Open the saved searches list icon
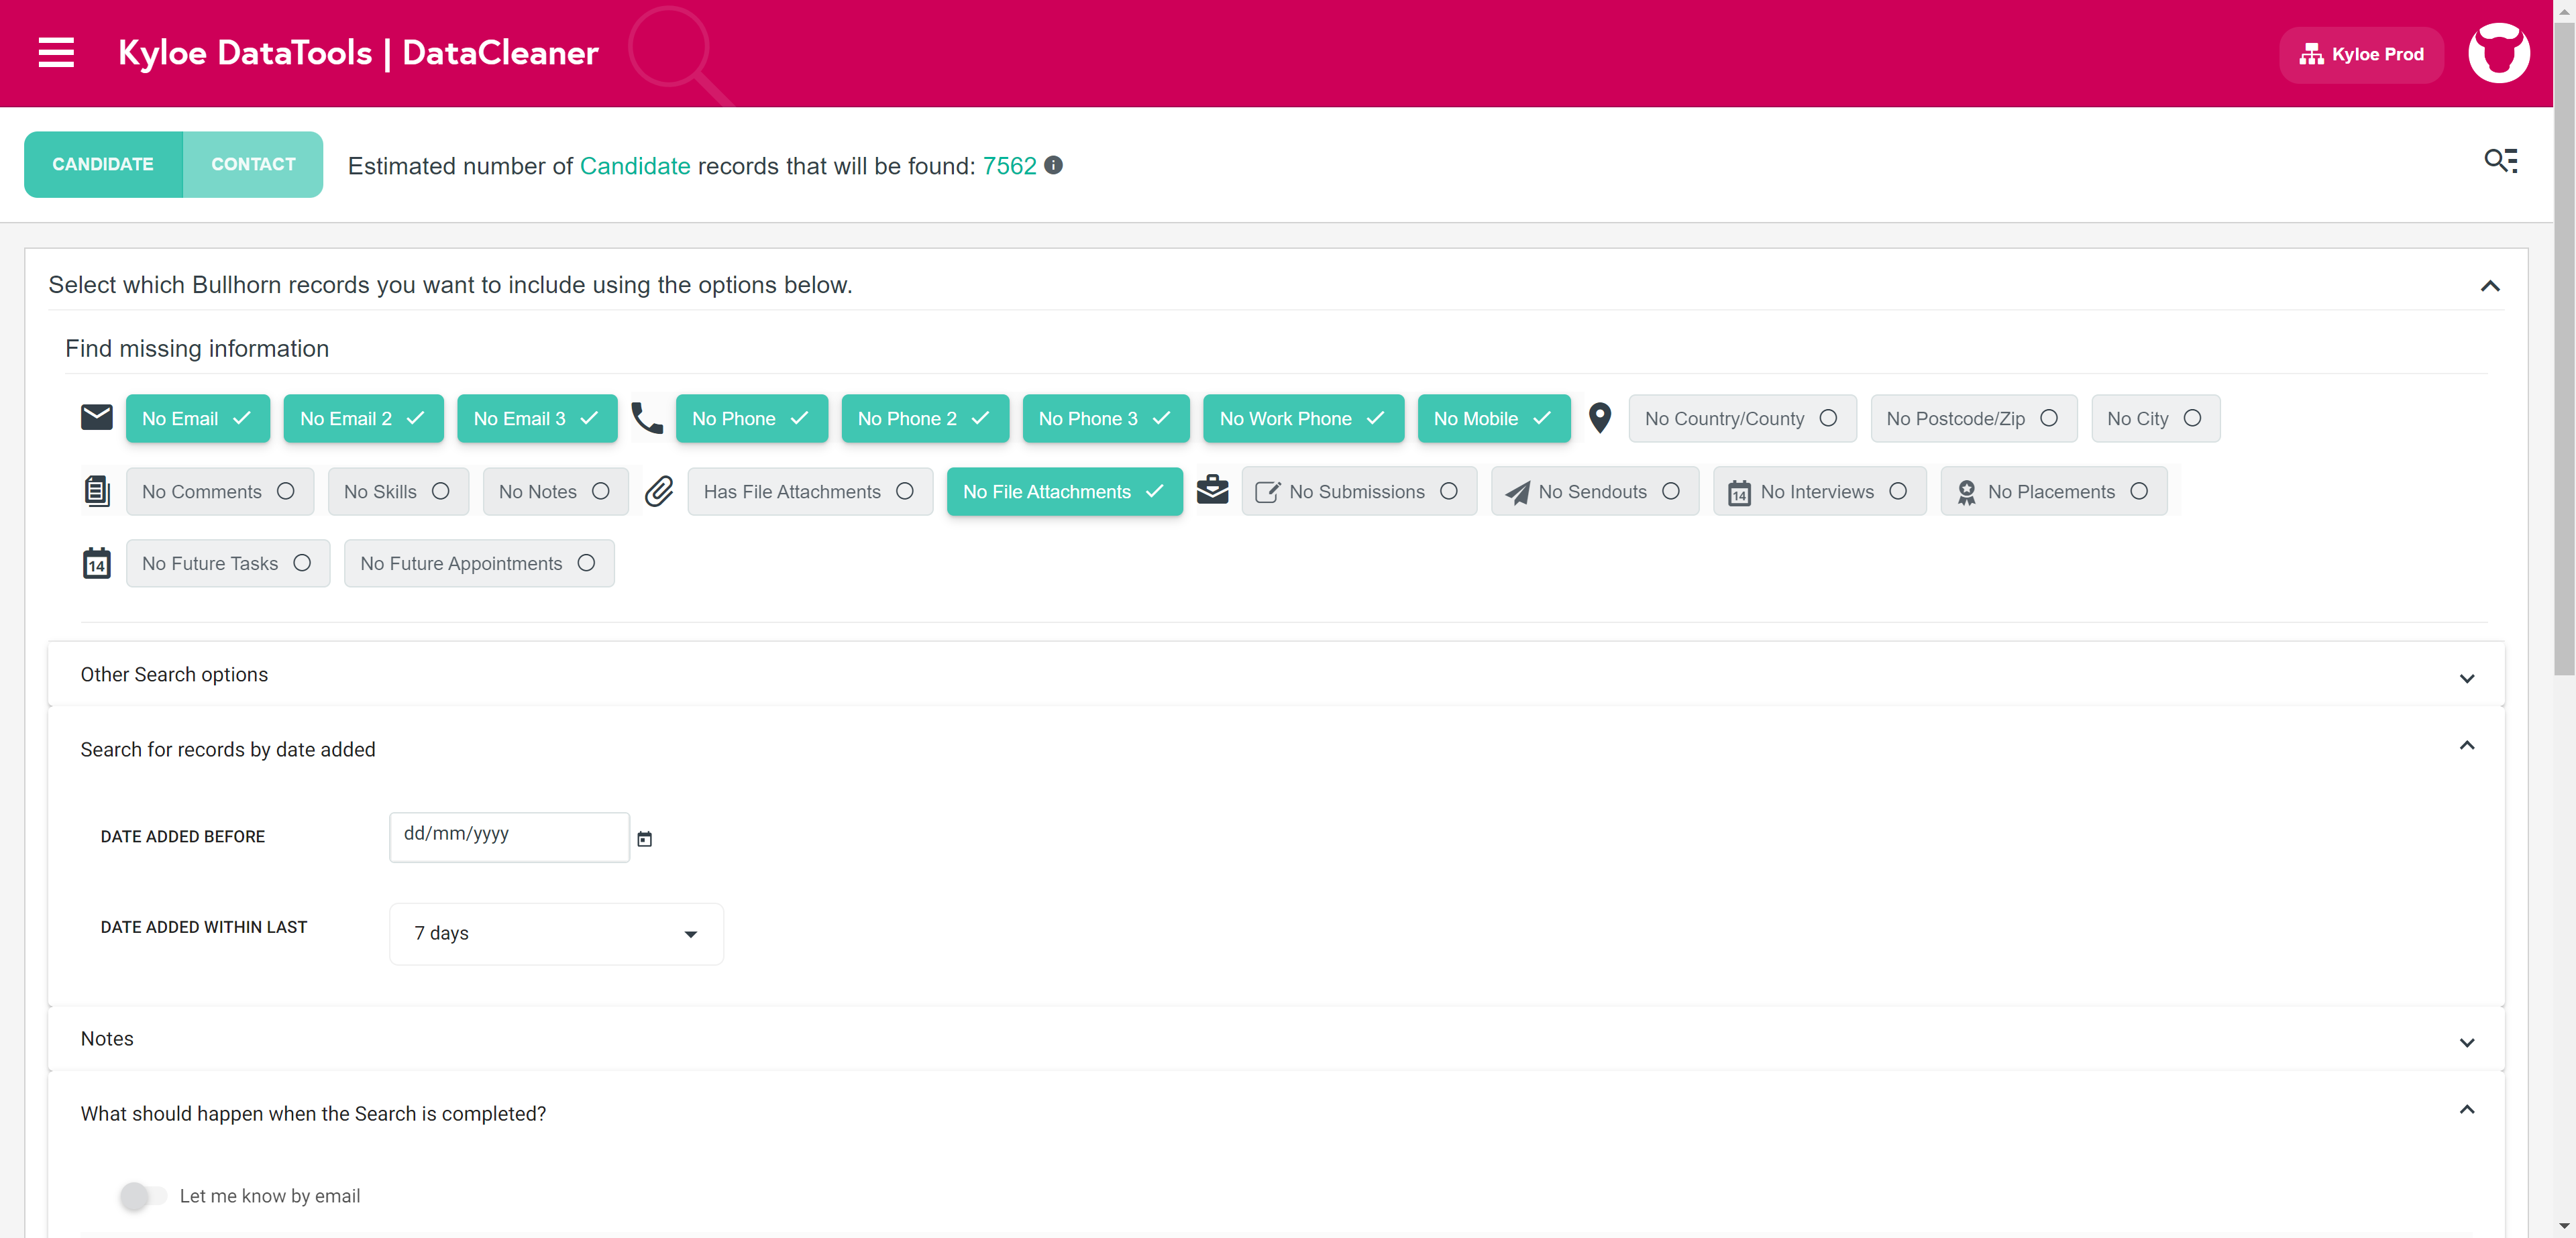Screen dimensions: 2576x1238 click(x=2501, y=161)
